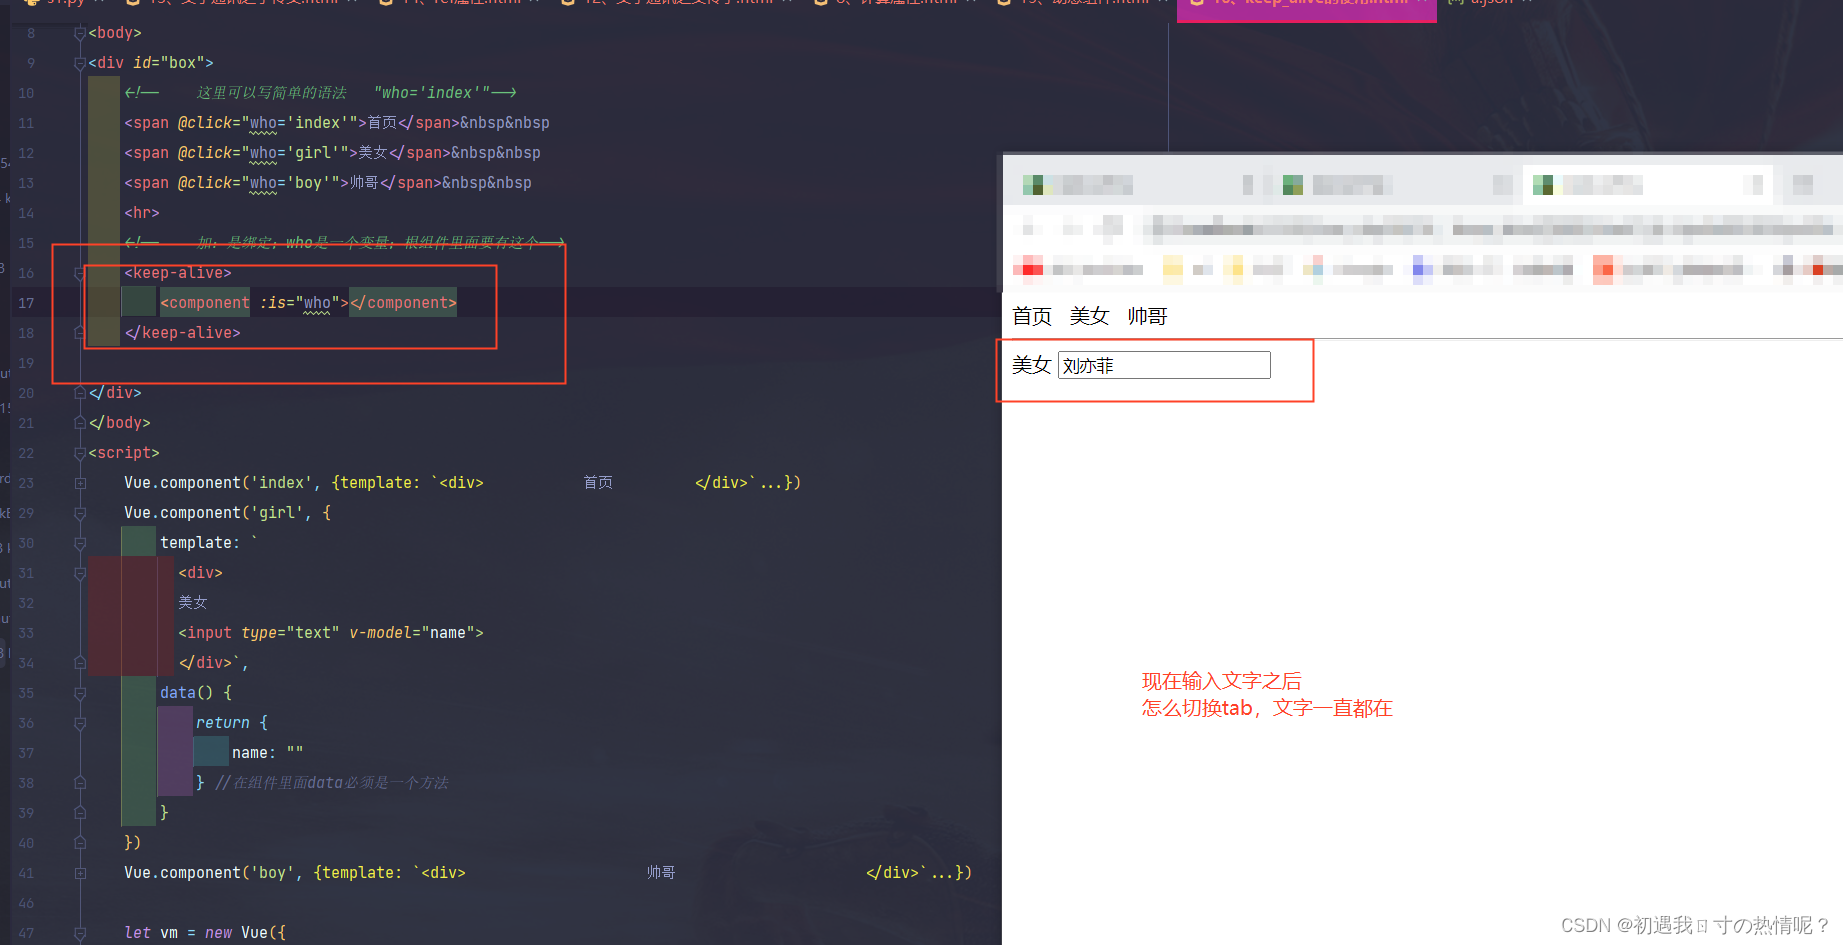Collapse the template string fold on line 30
1843x945 pixels.
[80, 543]
